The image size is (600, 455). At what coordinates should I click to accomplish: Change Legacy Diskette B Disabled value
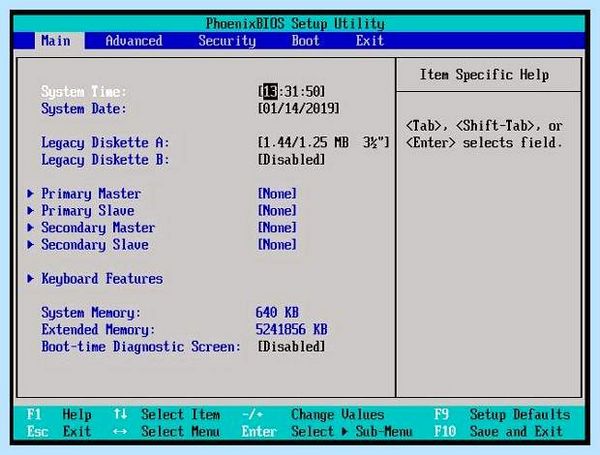click(291, 160)
